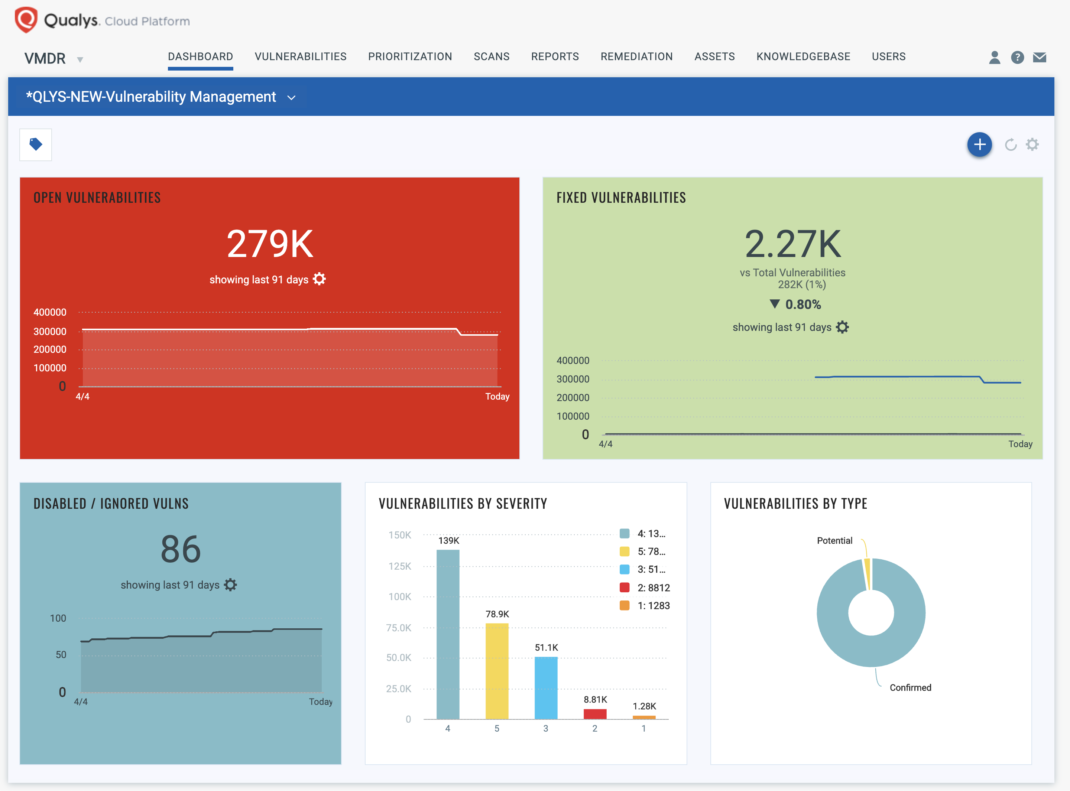The image size is (1070, 791).
Task: Select the Remediation tab
Action: (x=637, y=57)
